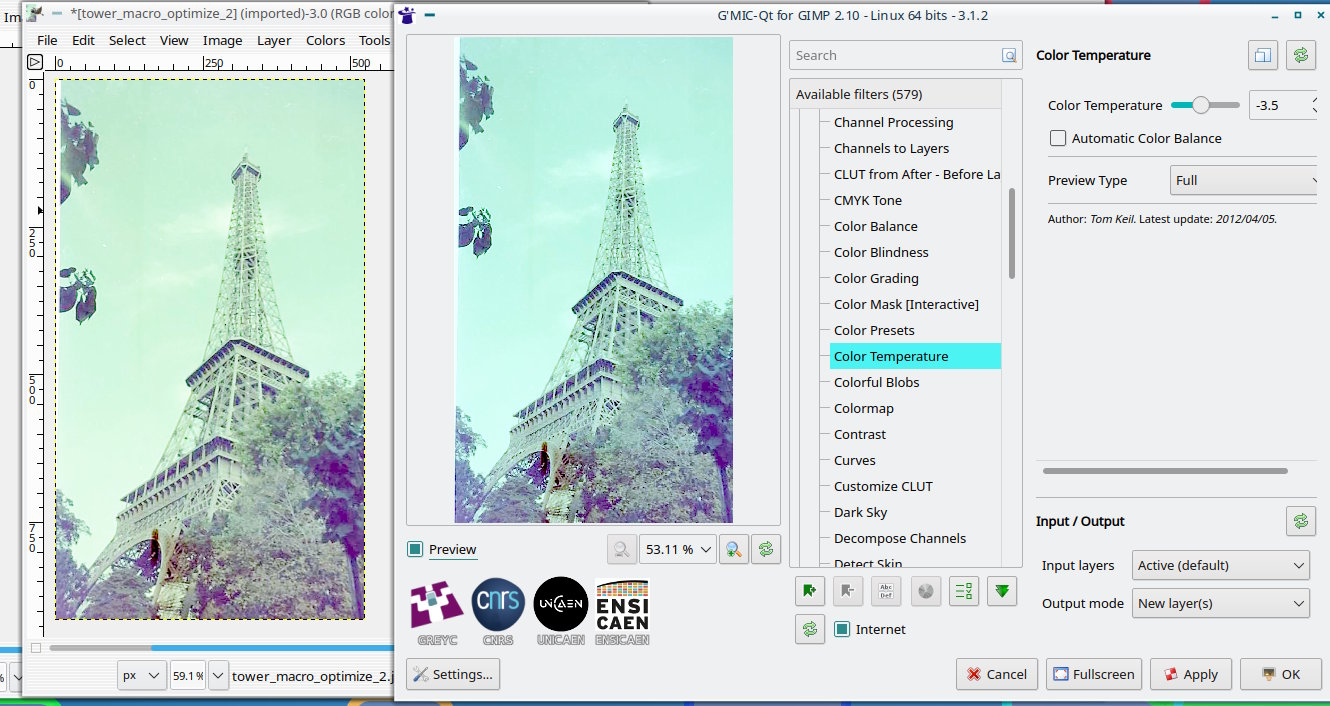Click the filter Search field

pyautogui.click(x=905, y=55)
